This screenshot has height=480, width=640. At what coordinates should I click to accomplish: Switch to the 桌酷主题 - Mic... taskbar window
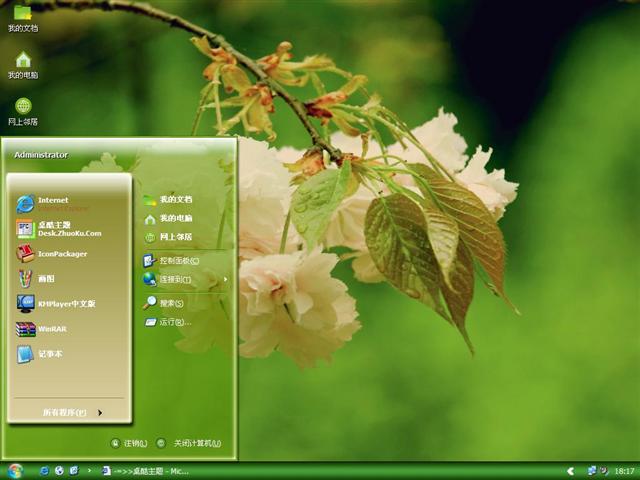point(145,471)
